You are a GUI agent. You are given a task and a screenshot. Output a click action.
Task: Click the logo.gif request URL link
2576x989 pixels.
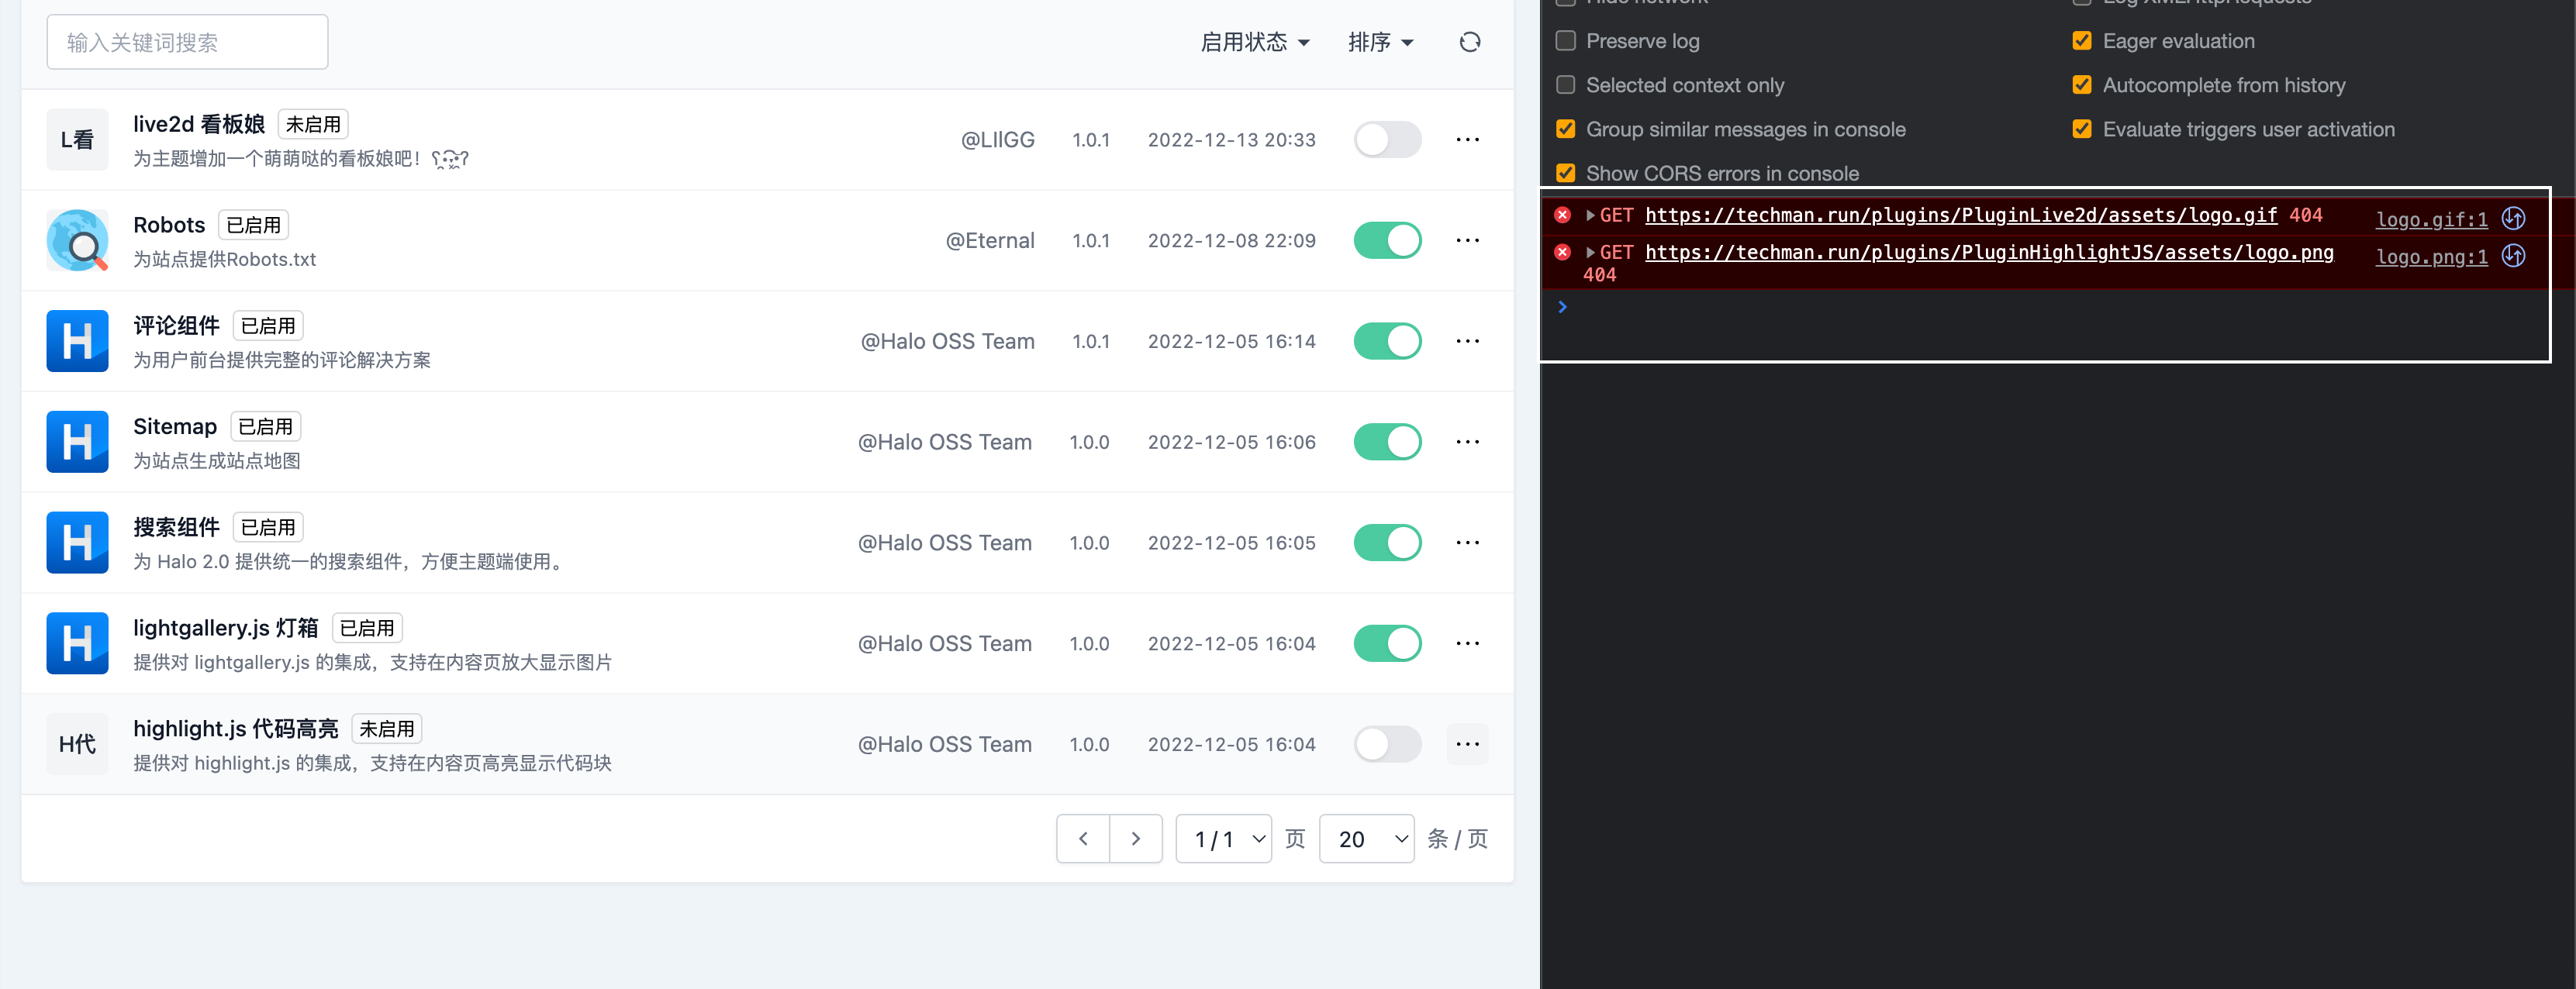point(1960,215)
